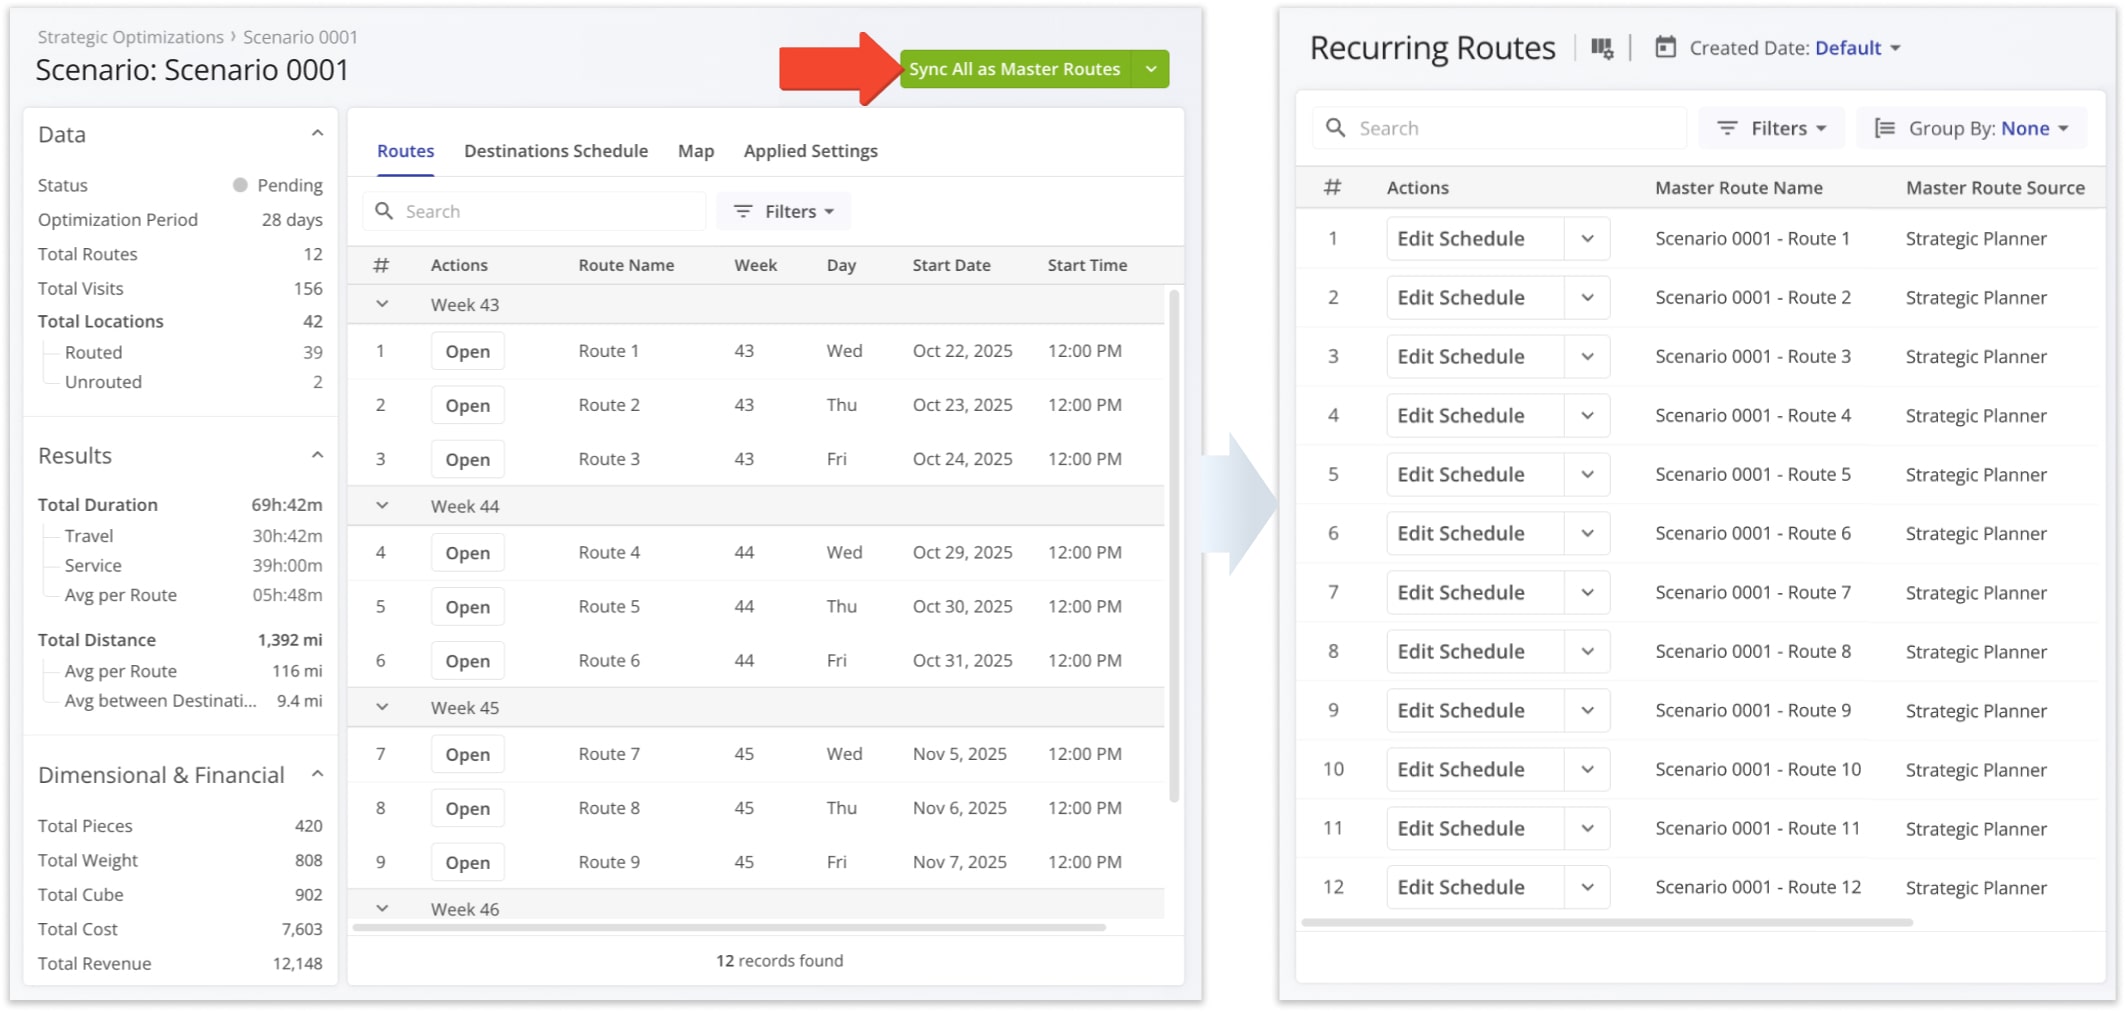Click the Strategic Optimizations breadcrumb link
The height and width of the screenshot is (1013, 2126).
coord(130,37)
